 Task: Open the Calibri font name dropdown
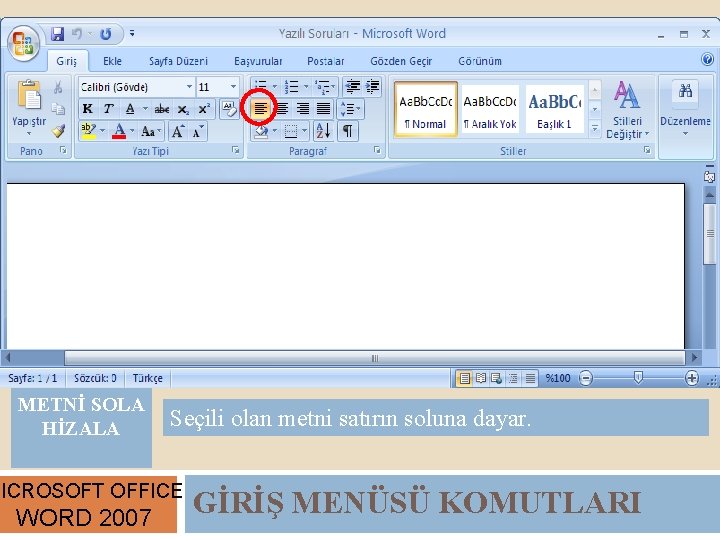point(189,86)
